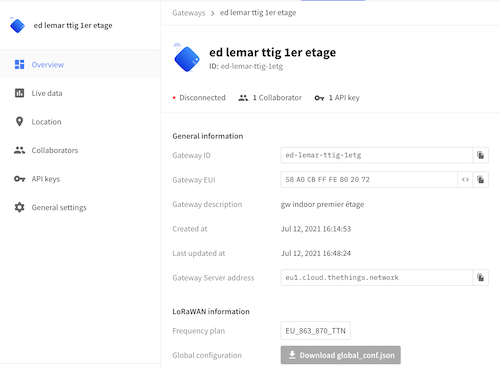Copy the Gateway Server address
The height and width of the screenshot is (369, 500).
click(481, 277)
